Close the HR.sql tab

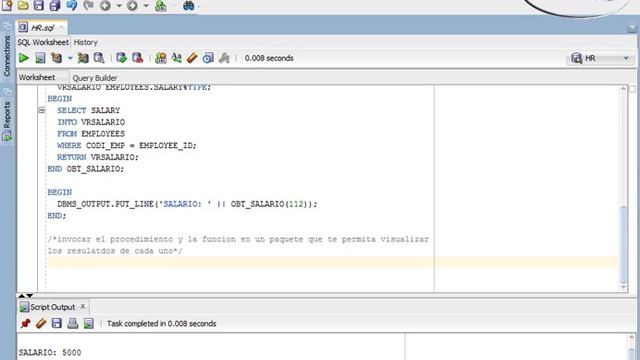pyautogui.click(x=61, y=27)
